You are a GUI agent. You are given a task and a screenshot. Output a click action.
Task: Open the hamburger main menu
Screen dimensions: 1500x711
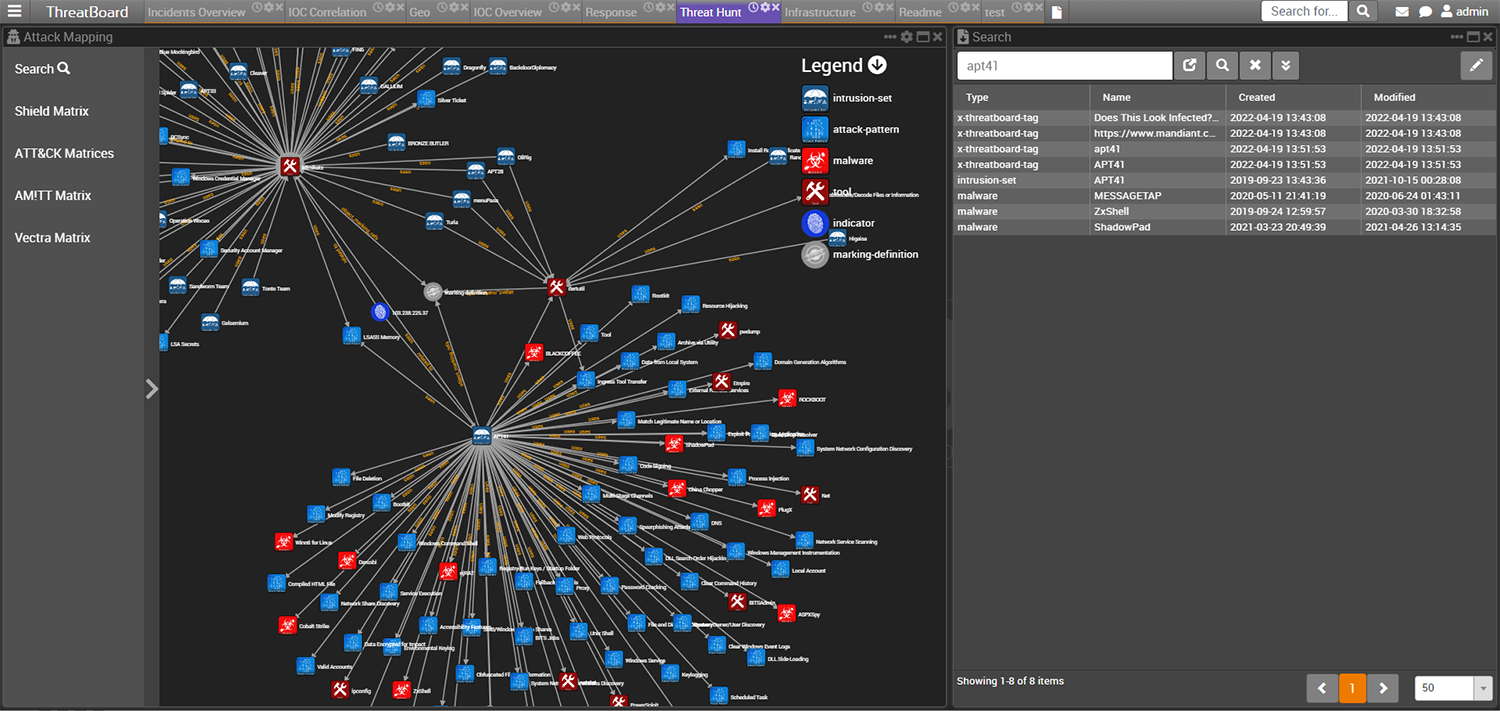[15, 12]
